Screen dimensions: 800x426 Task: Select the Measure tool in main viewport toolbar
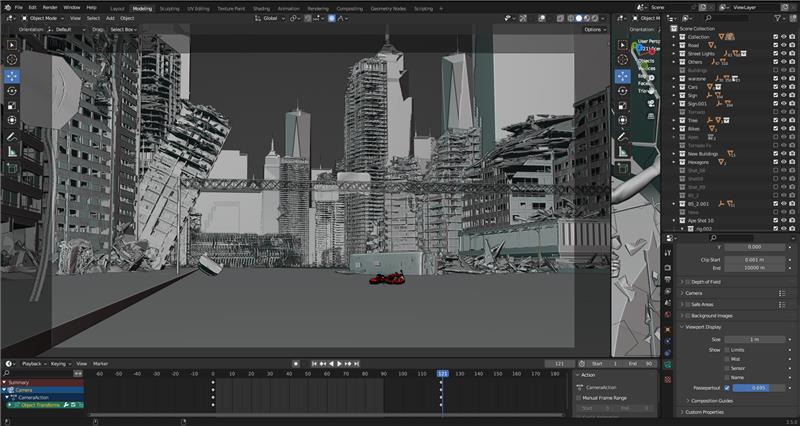[x=12, y=151]
